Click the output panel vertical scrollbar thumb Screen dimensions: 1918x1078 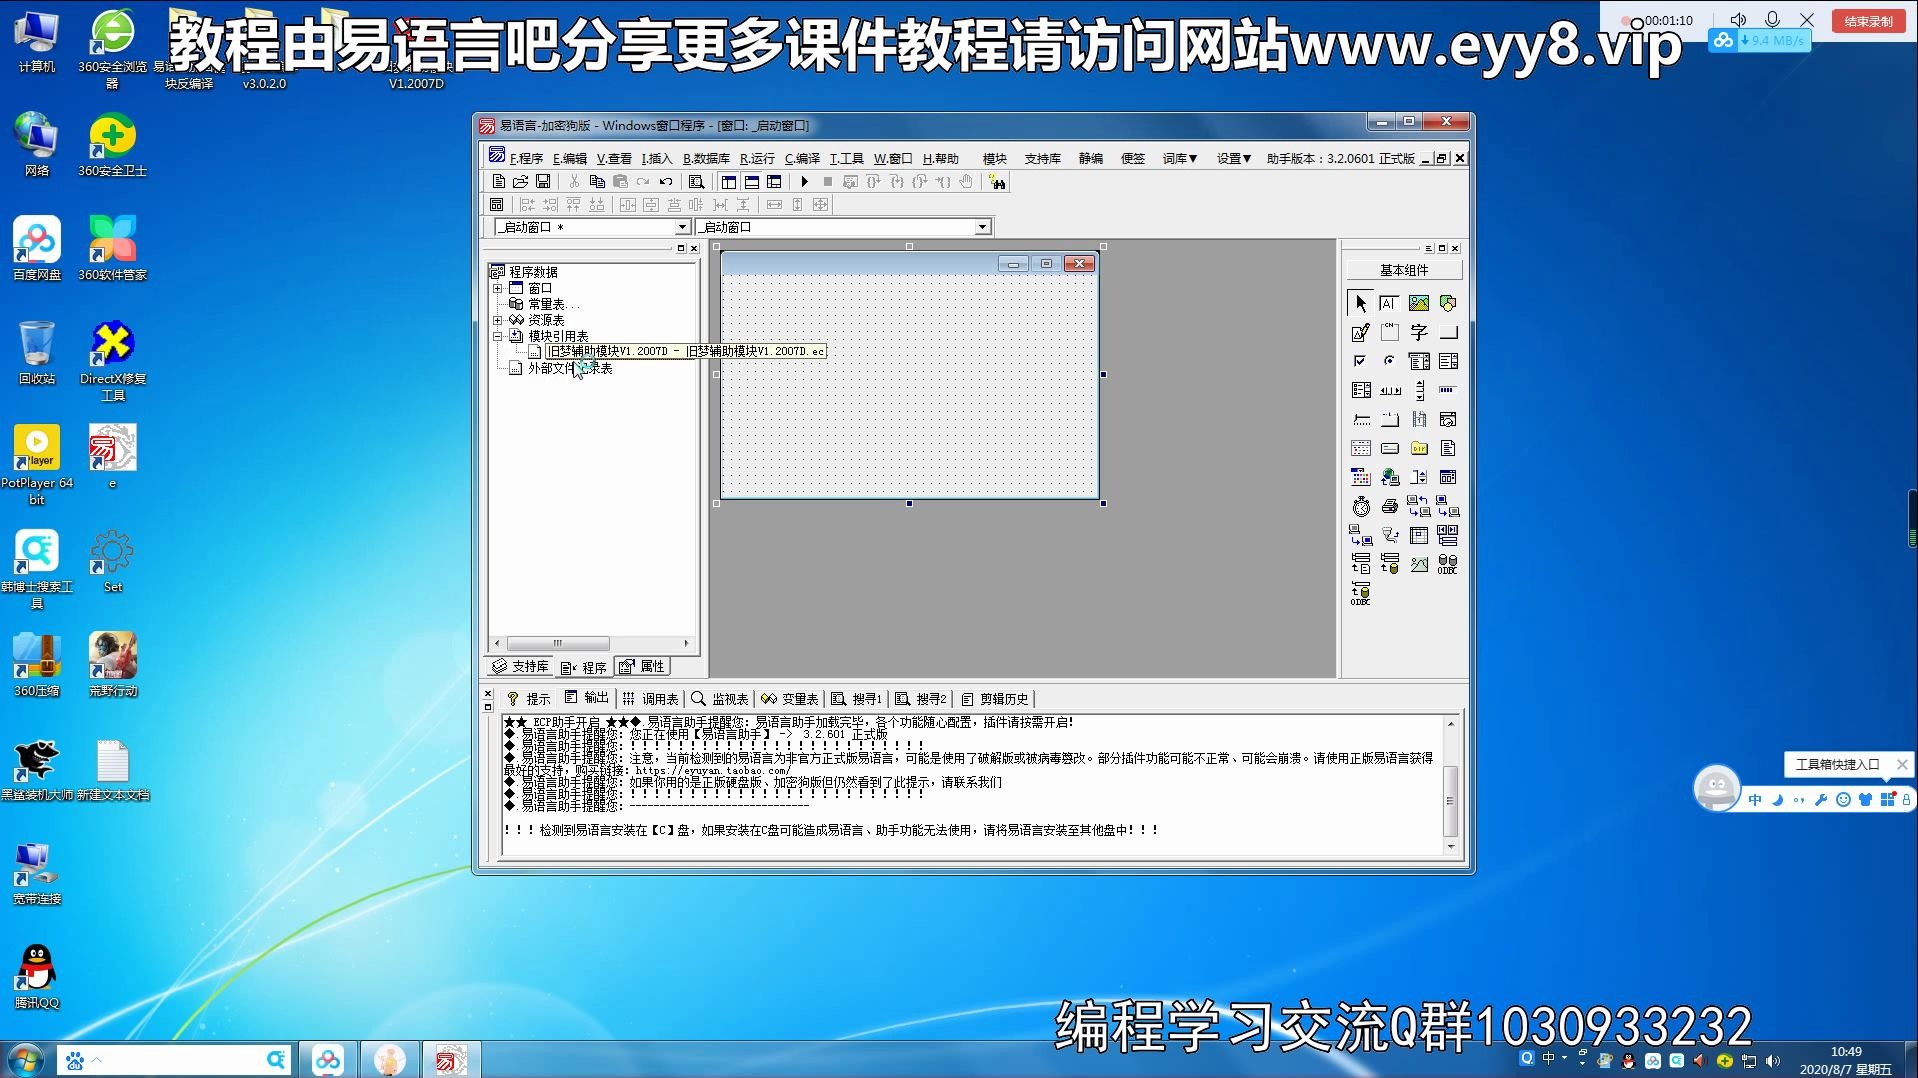(x=1451, y=801)
